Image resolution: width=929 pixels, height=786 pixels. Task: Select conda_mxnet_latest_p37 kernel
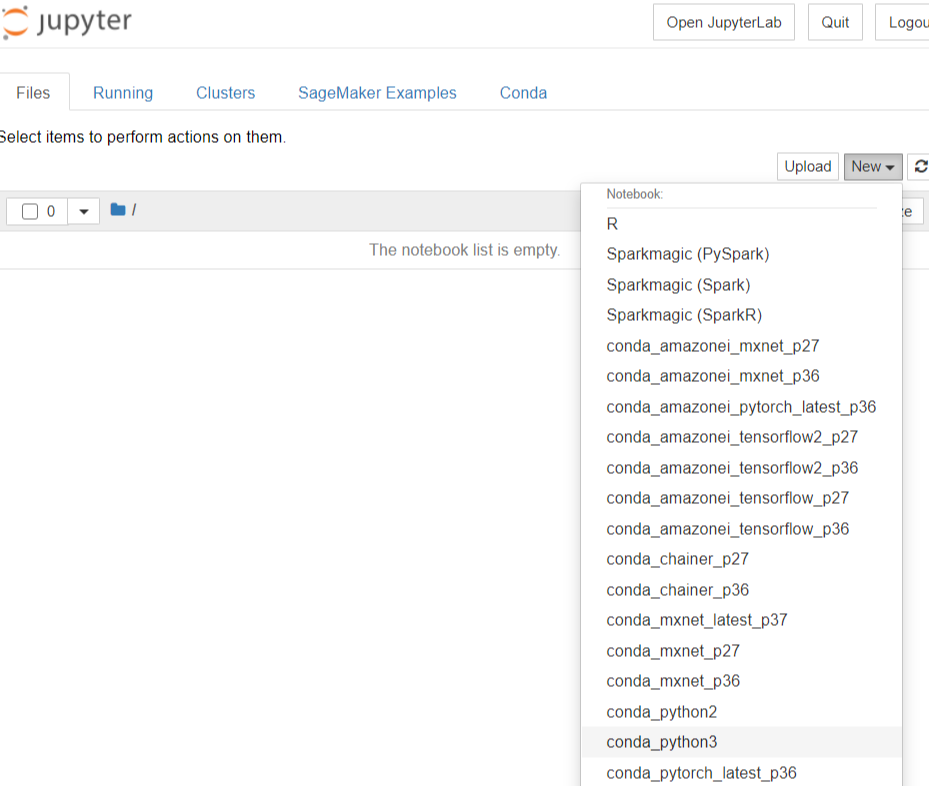click(x=741, y=620)
